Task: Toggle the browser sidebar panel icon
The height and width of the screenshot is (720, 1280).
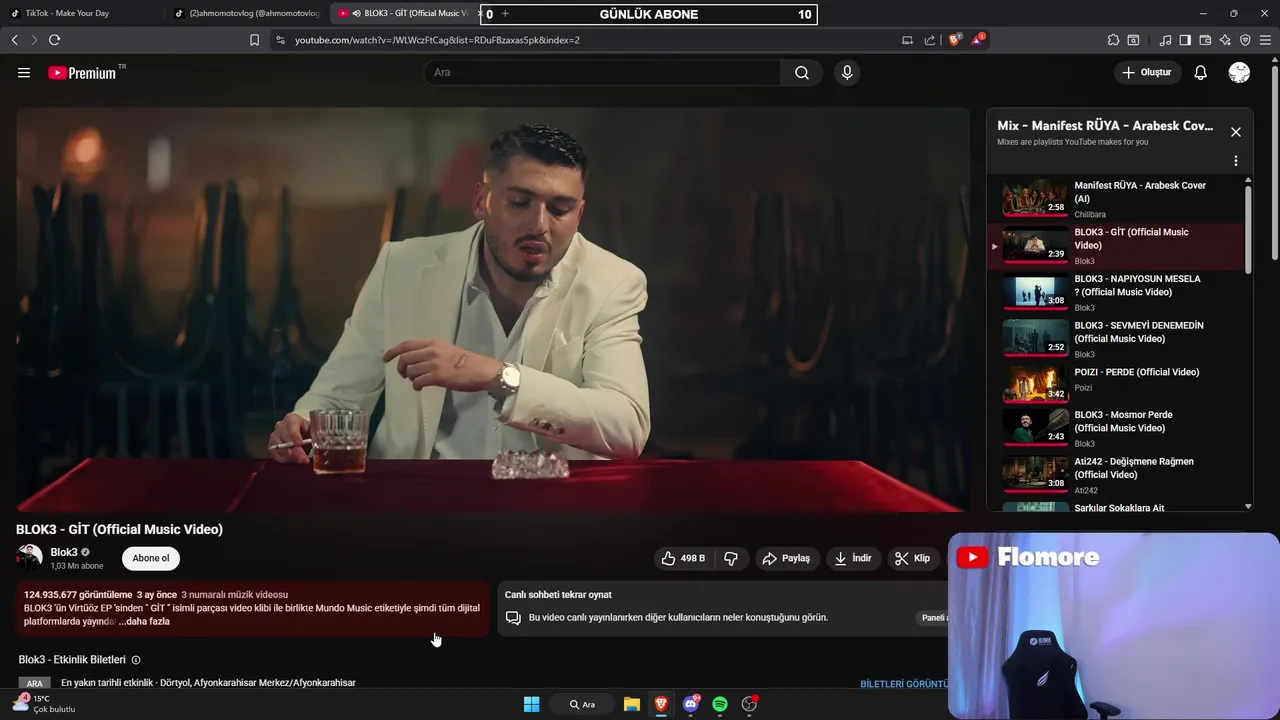Action: (x=1185, y=40)
